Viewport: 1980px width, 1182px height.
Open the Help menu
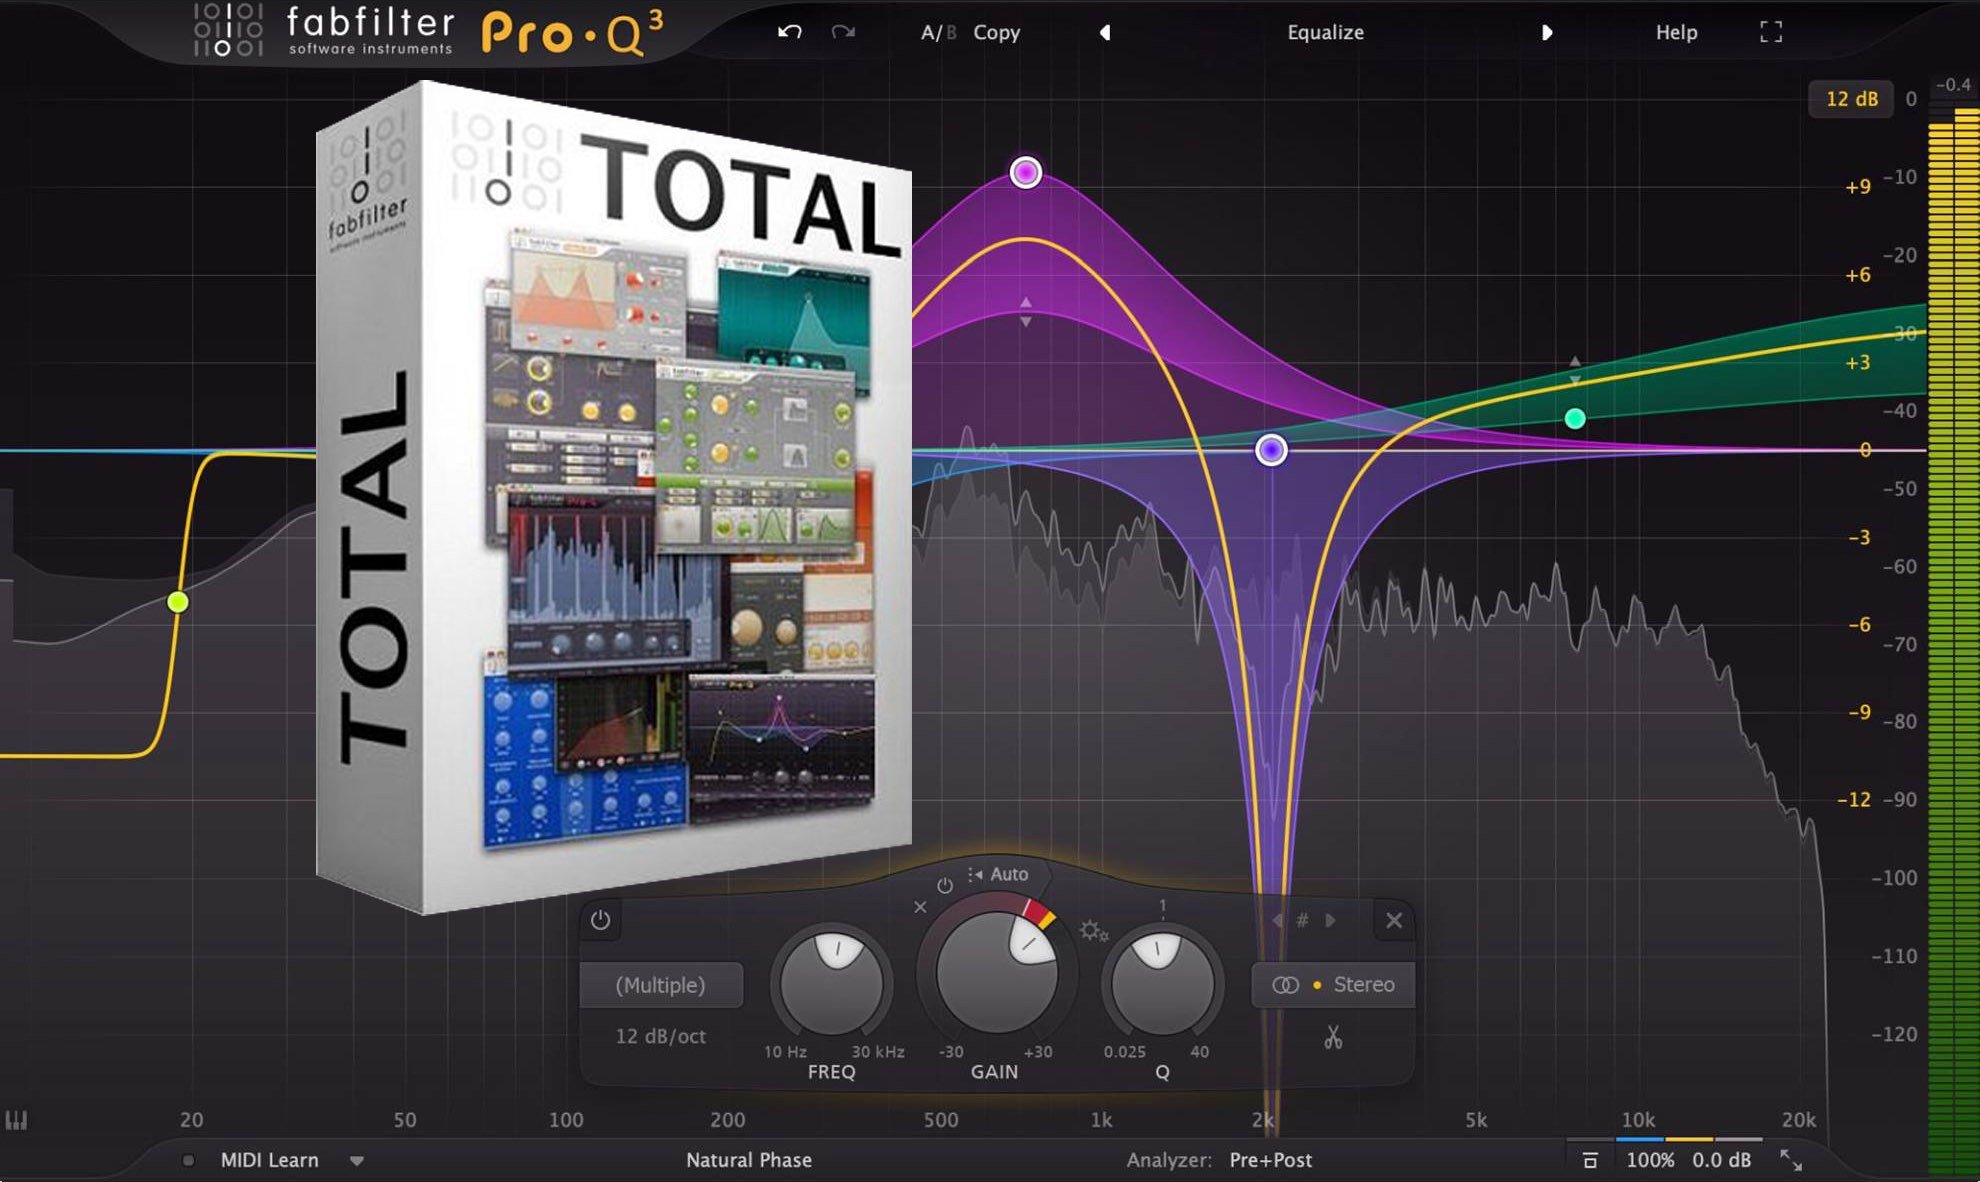coord(1676,32)
